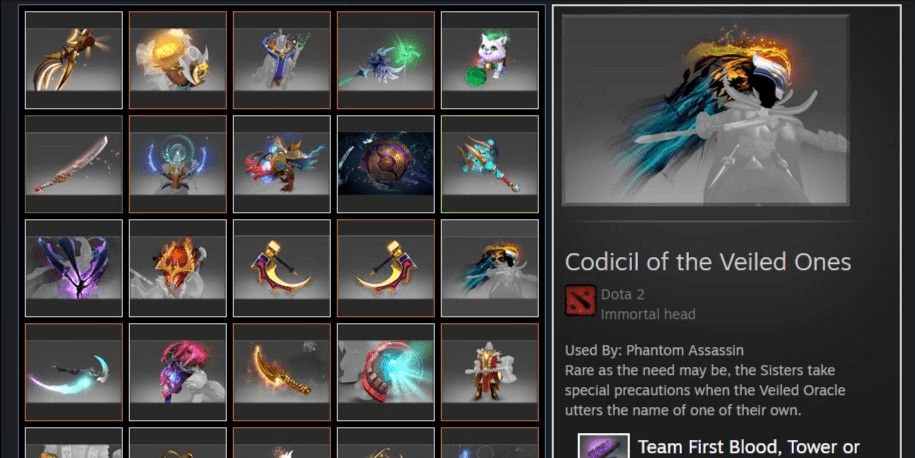The height and width of the screenshot is (458, 915).
Task: Pick the pink haired purple armor item
Action: point(177,372)
